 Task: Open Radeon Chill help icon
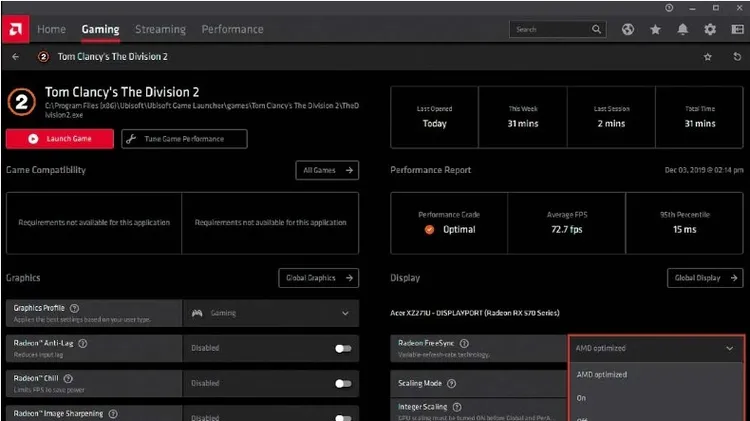point(68,378)
